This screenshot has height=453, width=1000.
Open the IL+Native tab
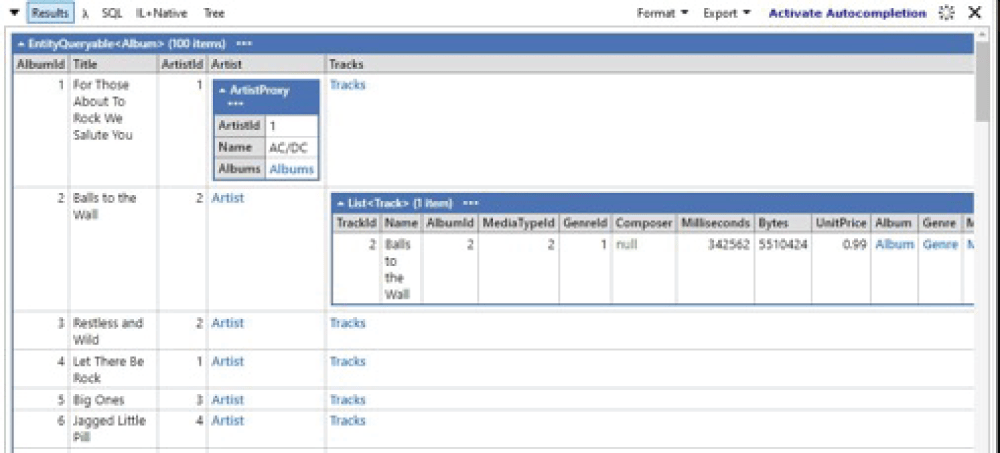pos(161,13)
